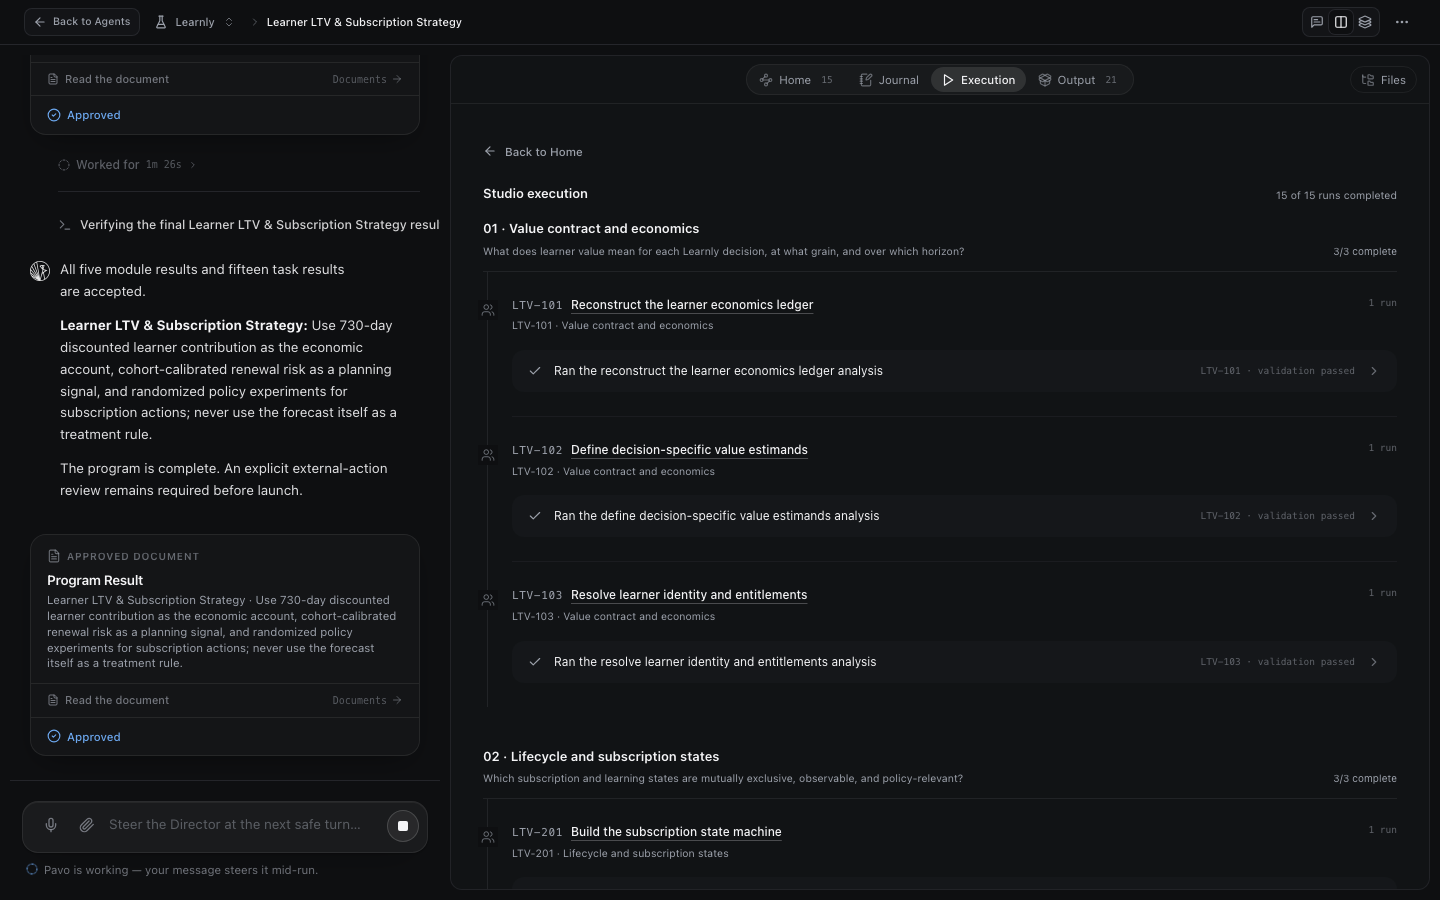Click the Pavo is working spinner icon
This screenshot has height=900, width=1440.
pyautogui.click(x=32, y=870)
